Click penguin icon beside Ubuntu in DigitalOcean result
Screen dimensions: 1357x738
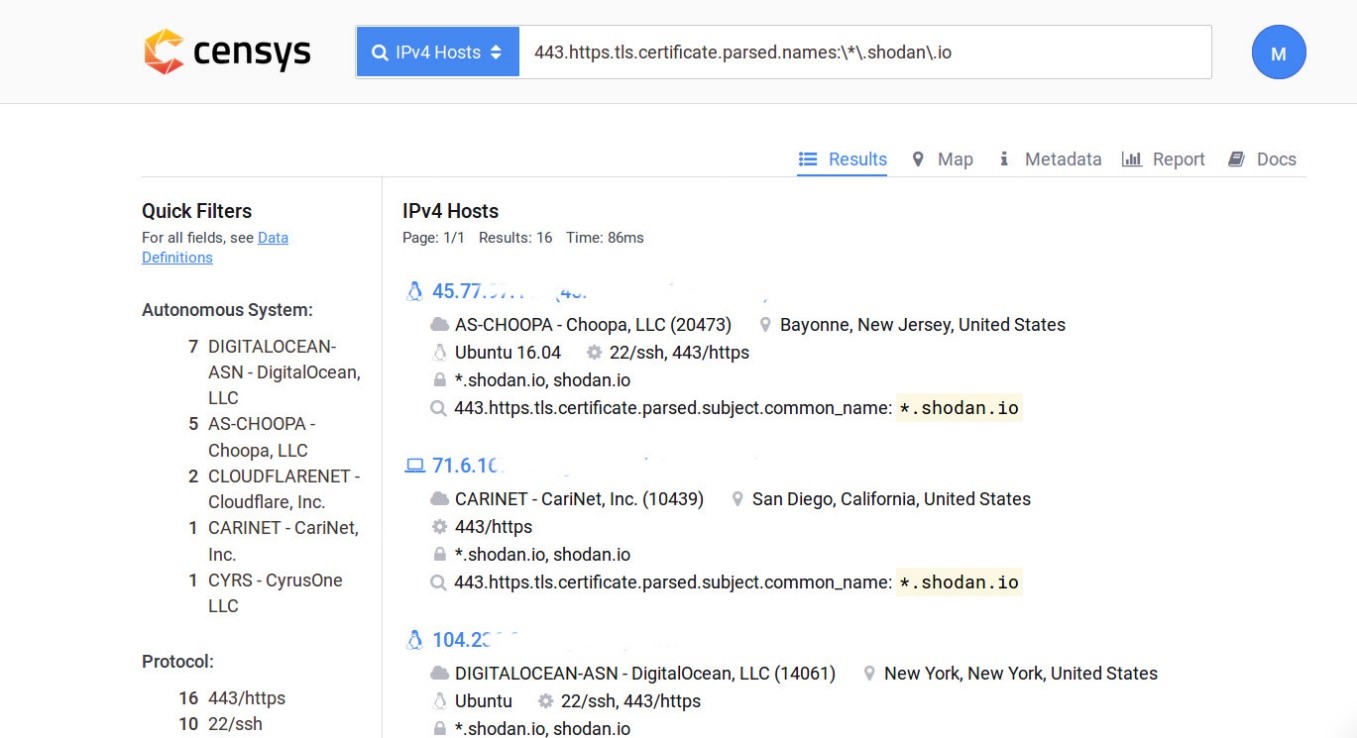point(439,701)
